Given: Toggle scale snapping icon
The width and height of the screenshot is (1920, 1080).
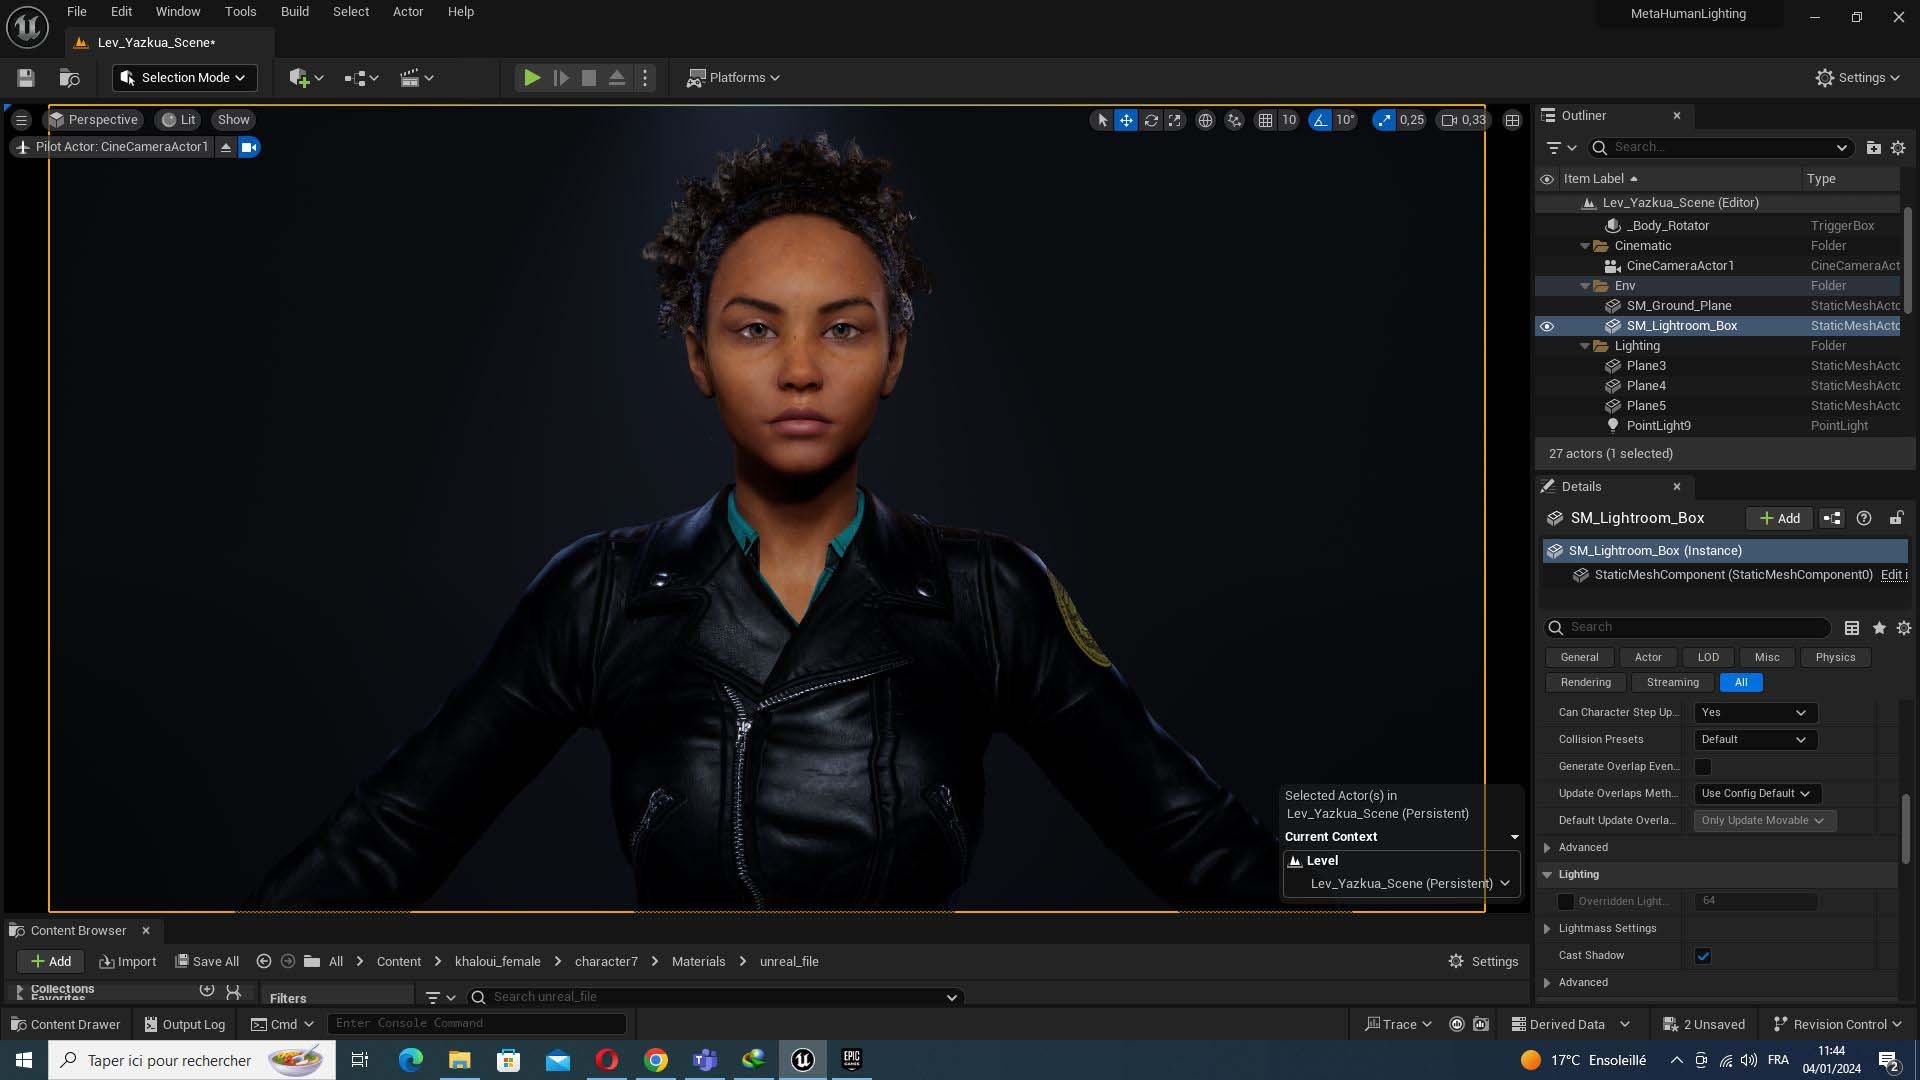Looking at the screenshot, I should (1384, 120).
